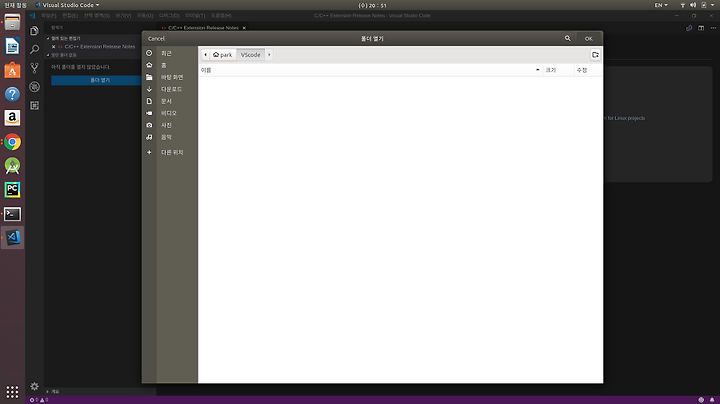The width and height of the screenshot is (720, 404).
Task: Open the Selection (선택 영역) menu in VS Code
Action: [96, 16]
